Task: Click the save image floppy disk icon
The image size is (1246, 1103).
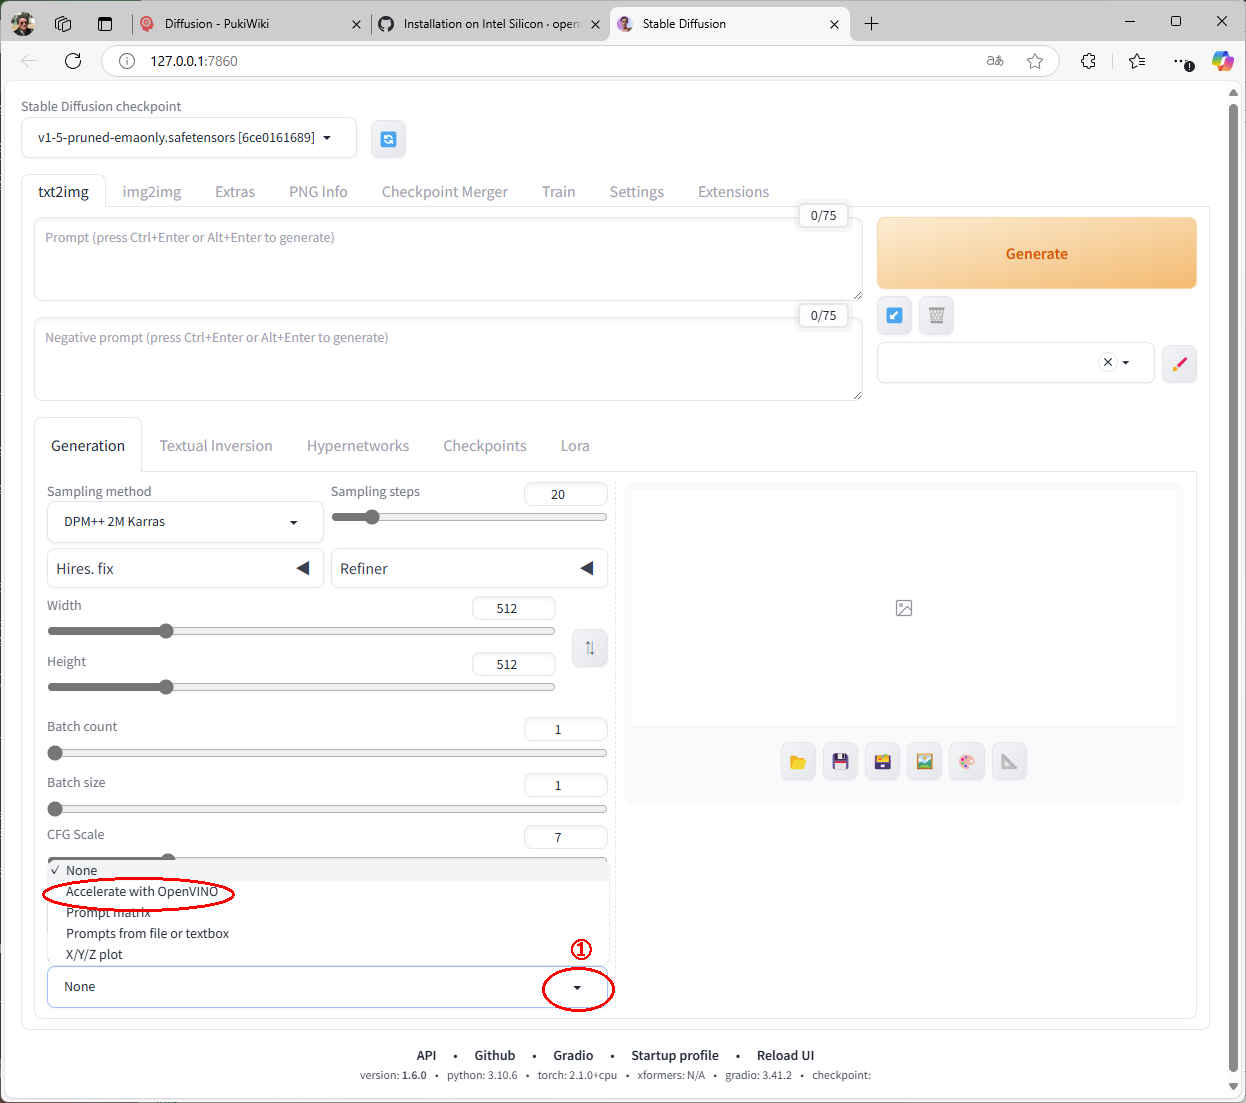Action: point(840,762)
